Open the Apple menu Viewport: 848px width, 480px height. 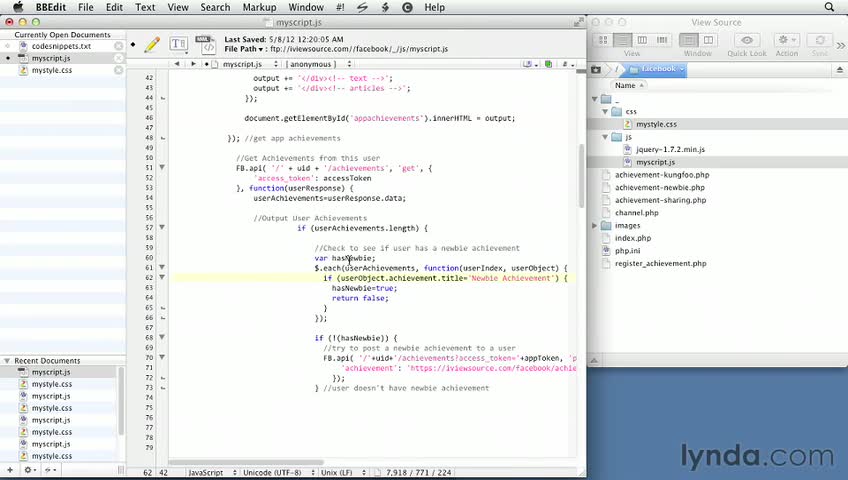pos(18,7)
